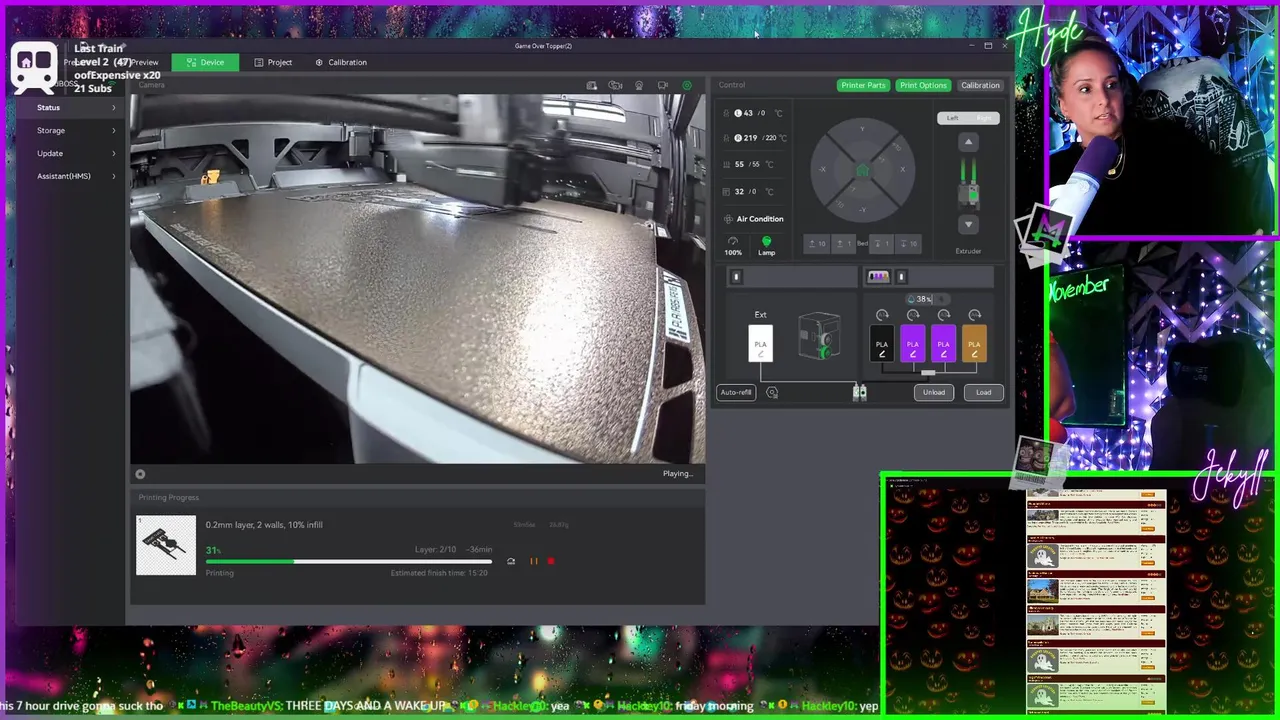
Task: Click extruder extrude down arrow
Action: pos(968,224)
